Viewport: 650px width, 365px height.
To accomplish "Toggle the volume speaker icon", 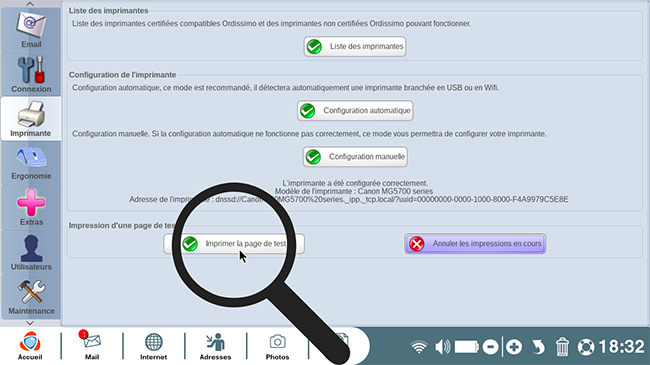I will (x=442, y=347).
